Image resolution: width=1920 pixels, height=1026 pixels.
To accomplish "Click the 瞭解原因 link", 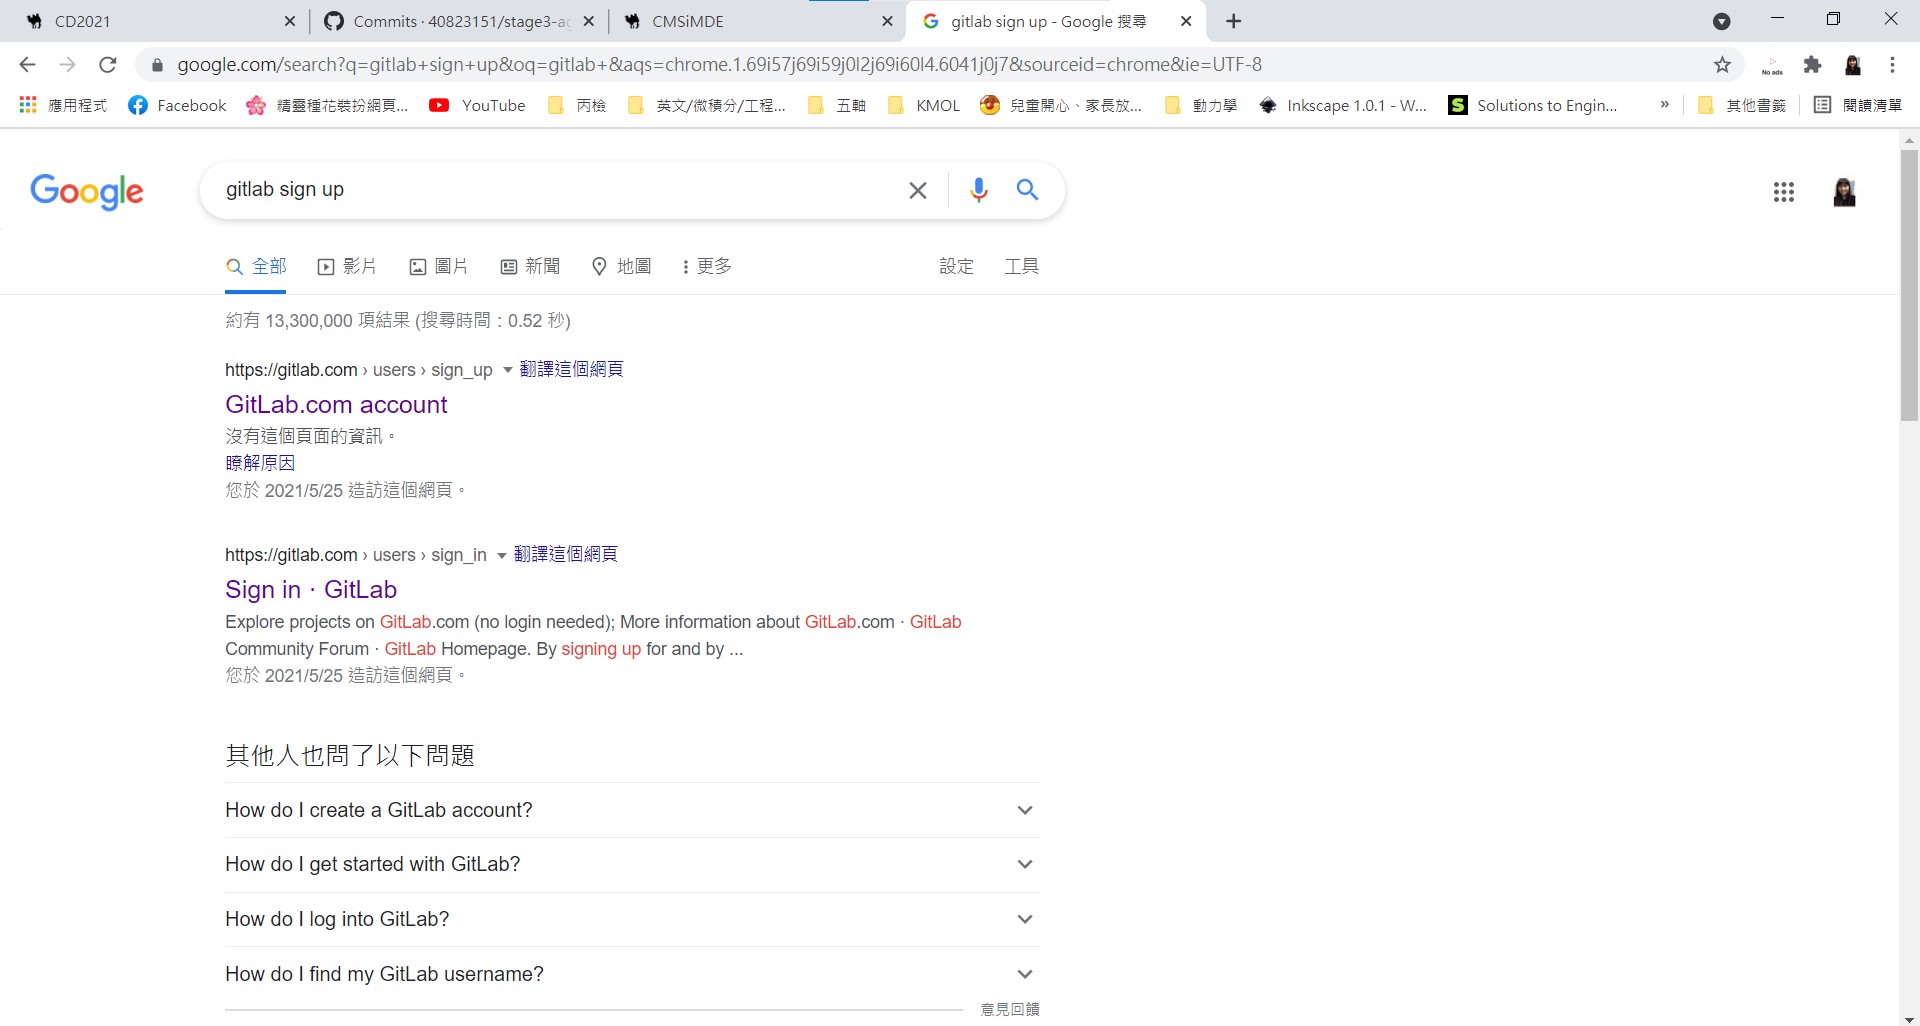I will pyautogui.click(x=260, y=463).
